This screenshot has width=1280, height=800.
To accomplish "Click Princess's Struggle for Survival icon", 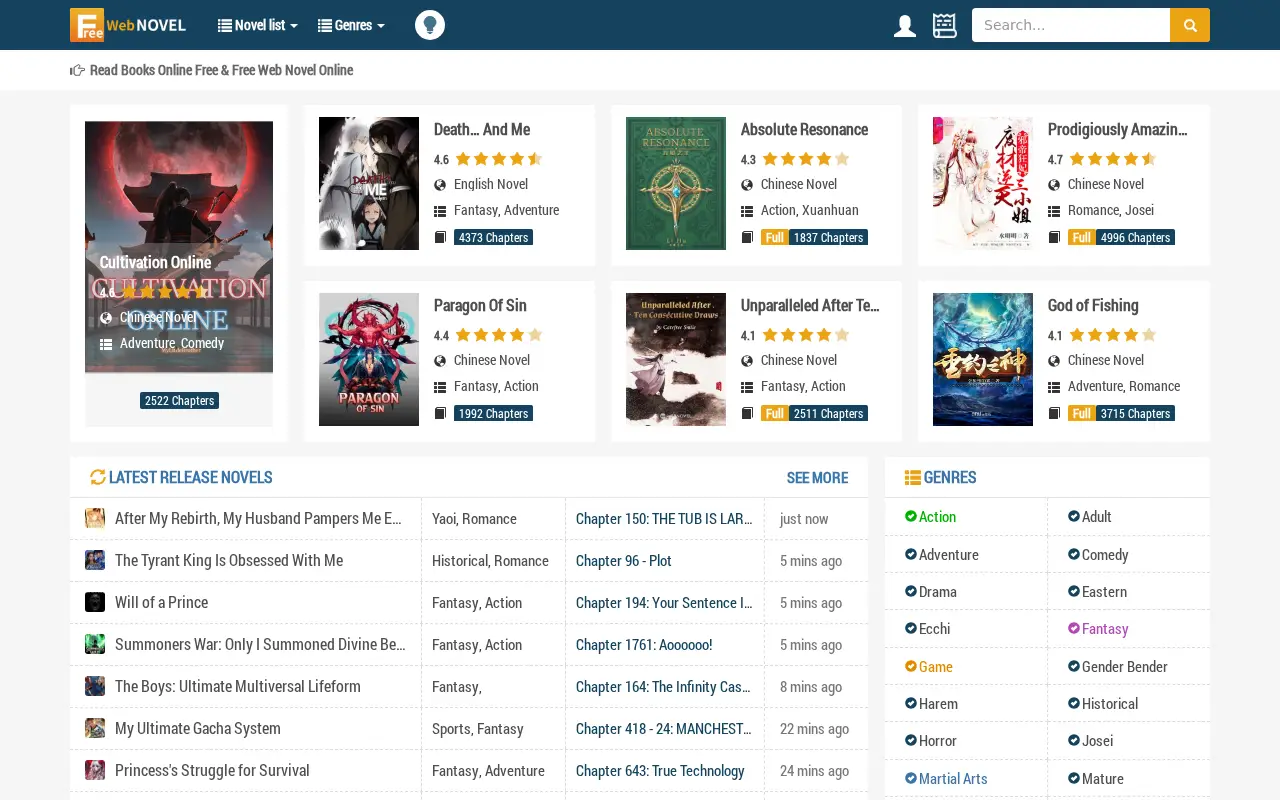I will coord(95,770).
